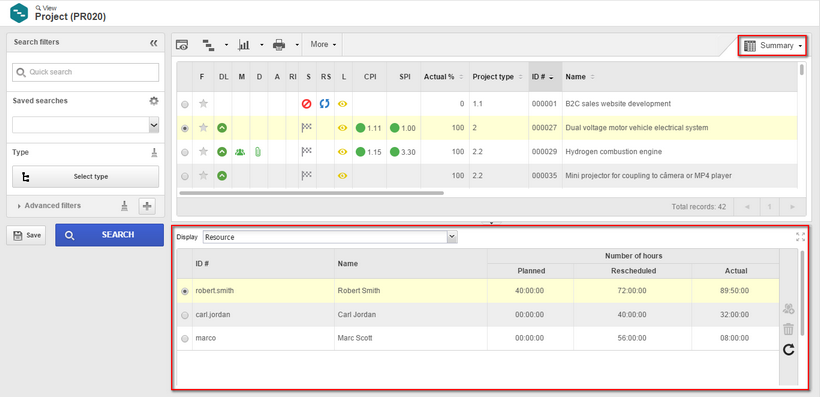The image size is (820, 397).
Task: Expand resource panel to full screen
Action: (800, 237)
